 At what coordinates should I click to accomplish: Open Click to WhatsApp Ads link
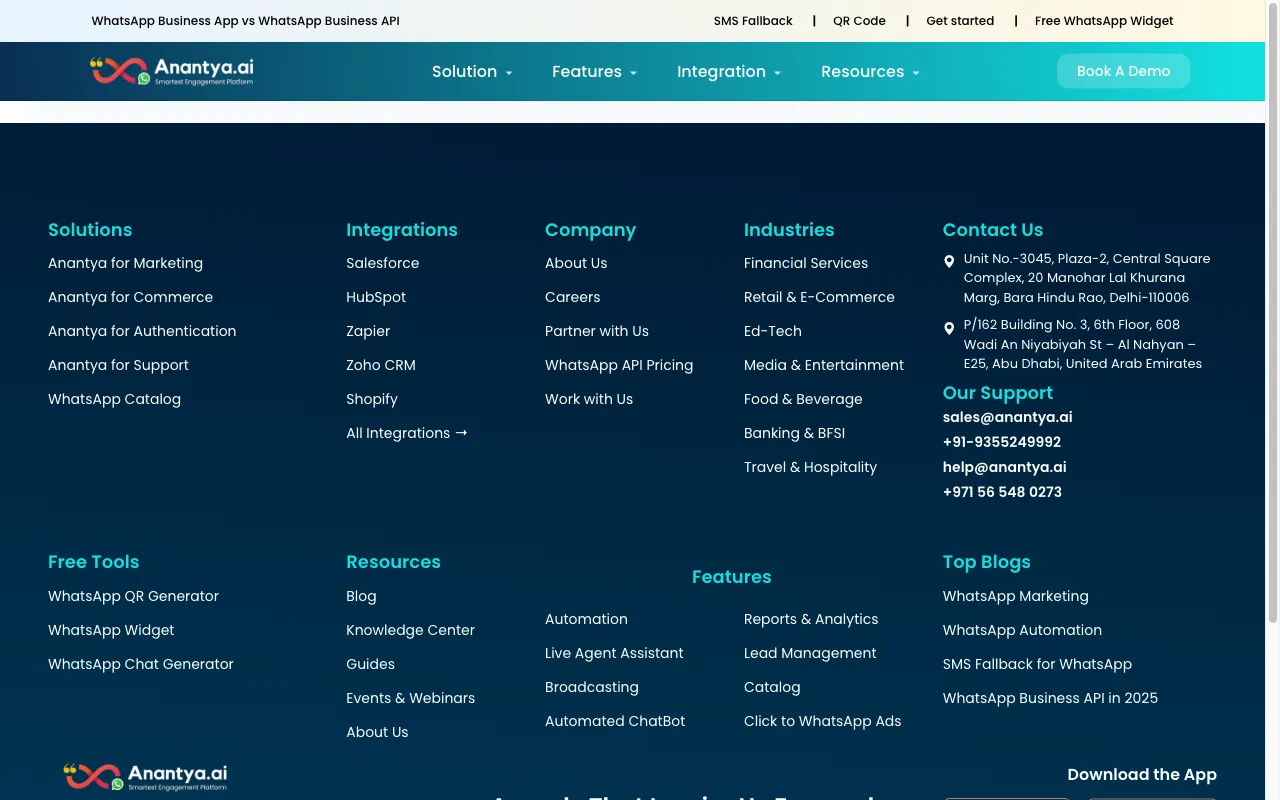click(822, 721)
